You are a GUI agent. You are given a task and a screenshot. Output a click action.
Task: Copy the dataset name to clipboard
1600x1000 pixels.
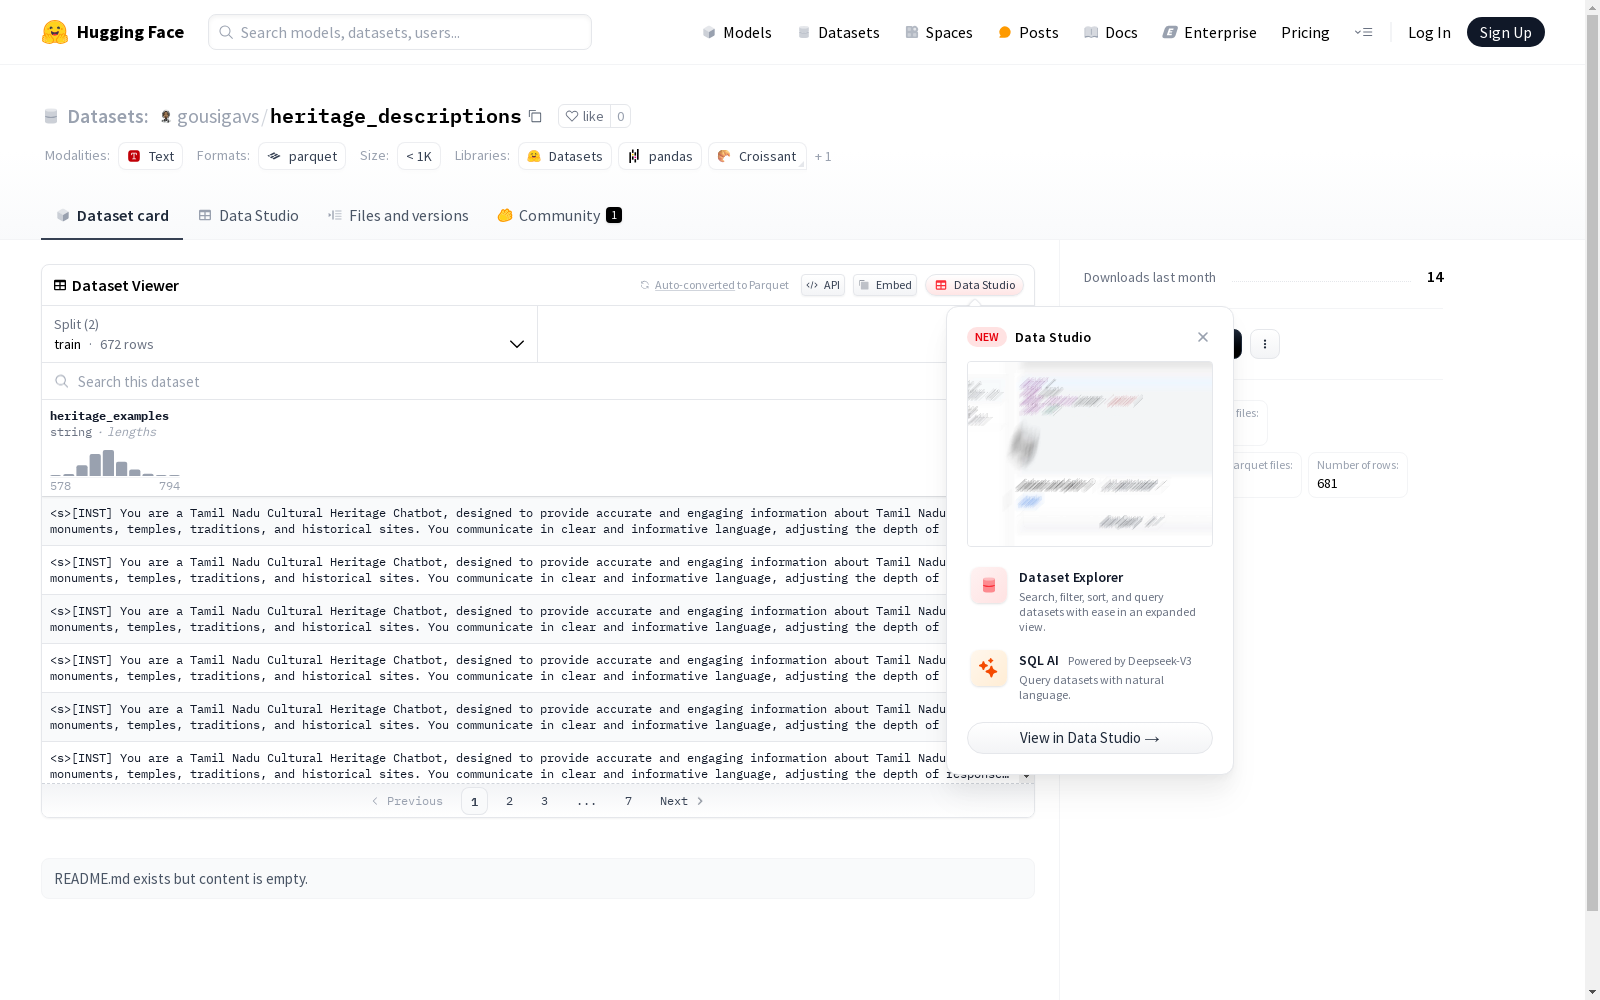tap(536, 116)
